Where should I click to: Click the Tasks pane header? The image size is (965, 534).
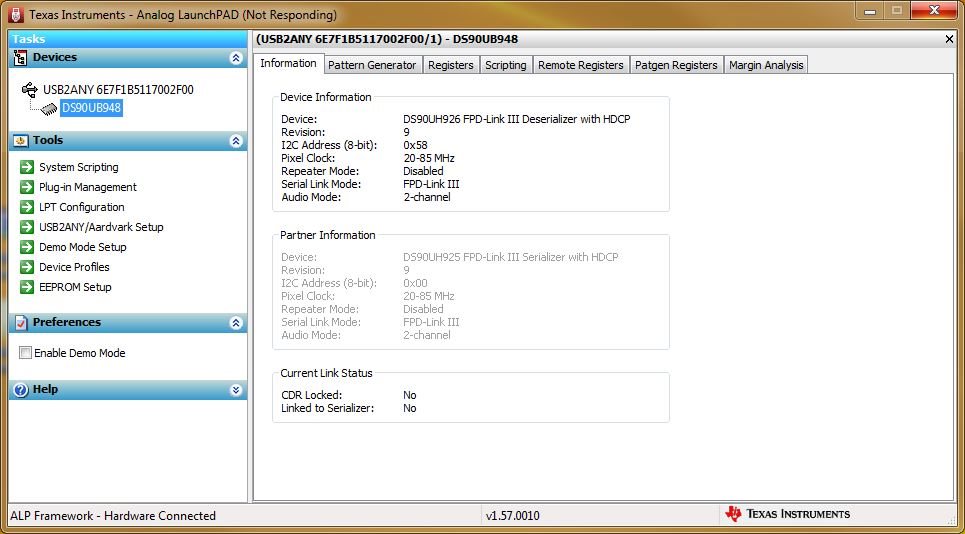(128, 39)
